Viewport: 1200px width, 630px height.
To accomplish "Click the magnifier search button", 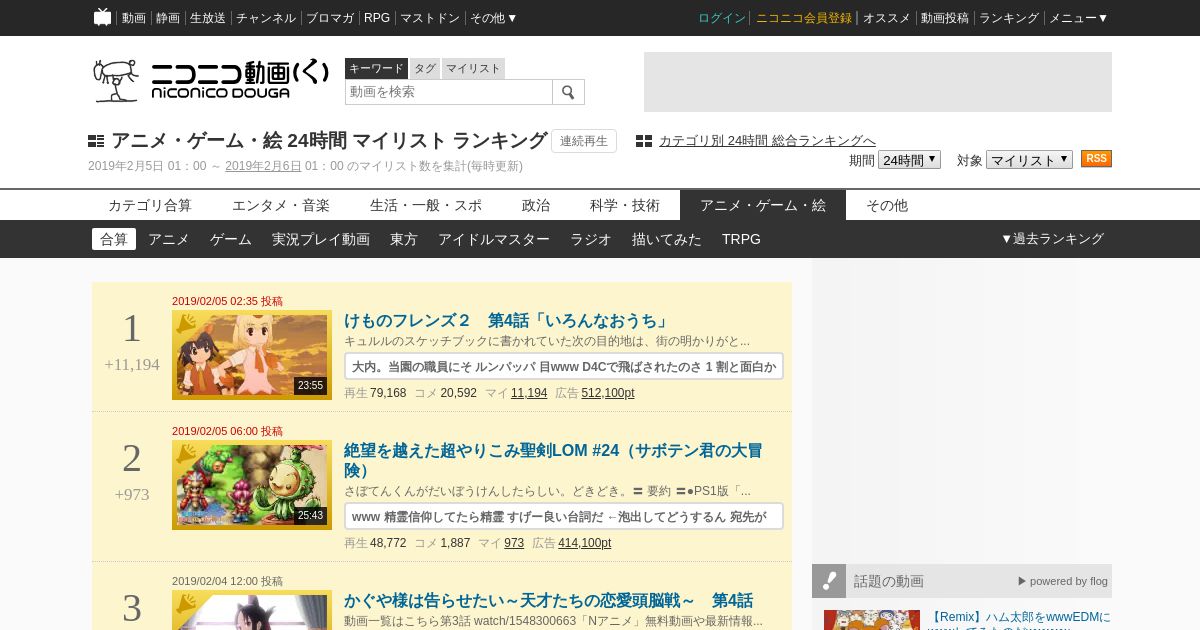I will [568, 92].
